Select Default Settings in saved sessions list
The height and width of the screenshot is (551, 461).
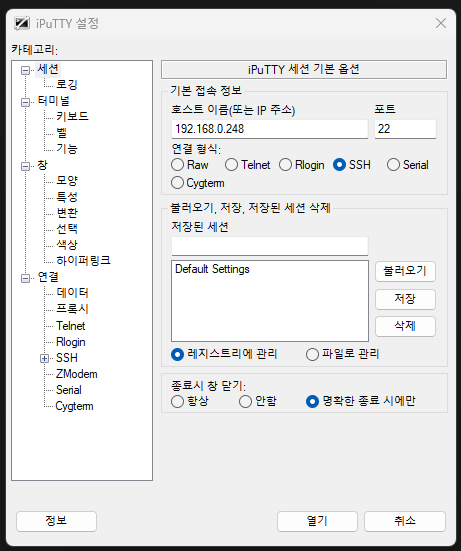click(212, 269)
